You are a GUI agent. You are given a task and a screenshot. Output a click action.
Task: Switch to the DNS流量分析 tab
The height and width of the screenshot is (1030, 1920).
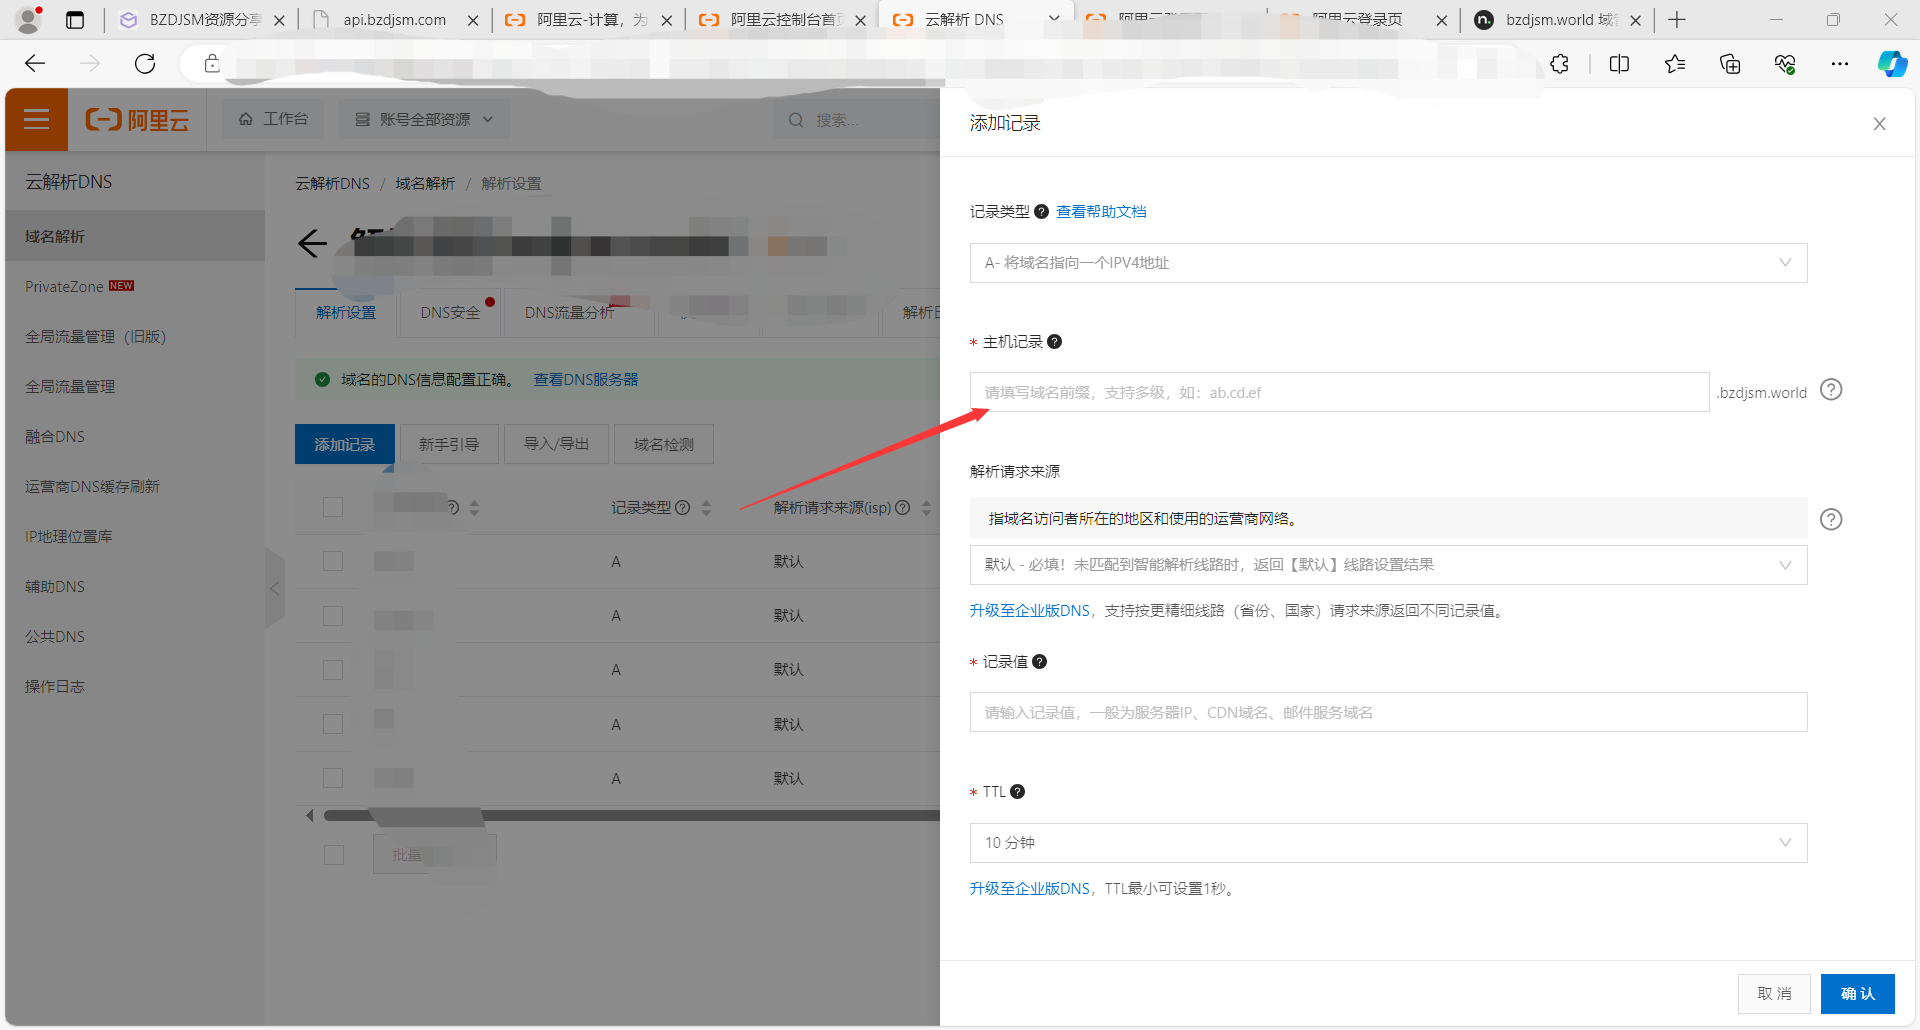pos(570,313)
